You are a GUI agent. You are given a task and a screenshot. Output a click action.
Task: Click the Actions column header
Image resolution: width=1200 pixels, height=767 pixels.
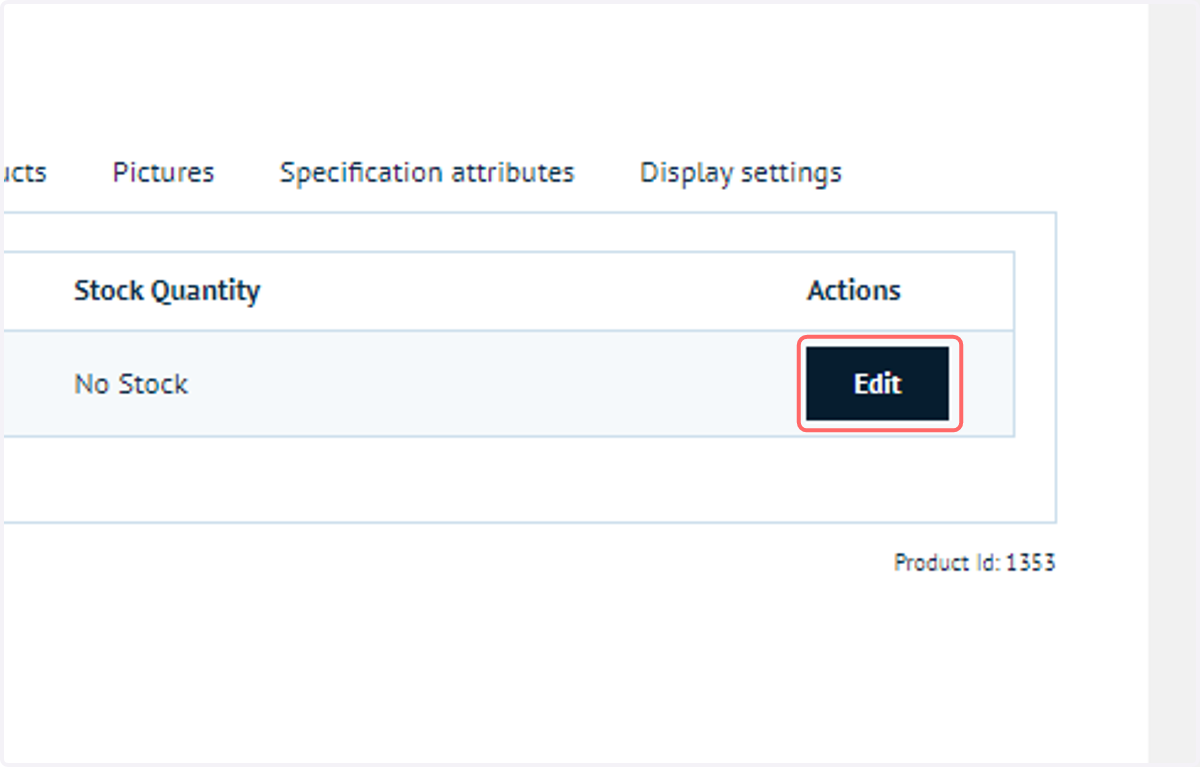[x=854, y=291]
